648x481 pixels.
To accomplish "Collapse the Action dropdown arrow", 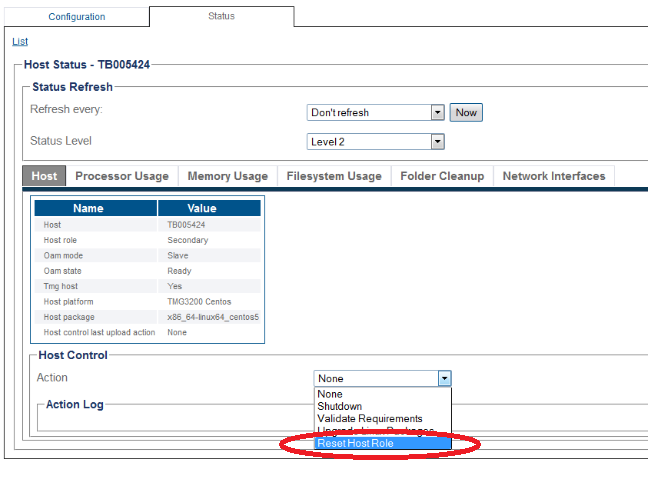I will (444, 378).
